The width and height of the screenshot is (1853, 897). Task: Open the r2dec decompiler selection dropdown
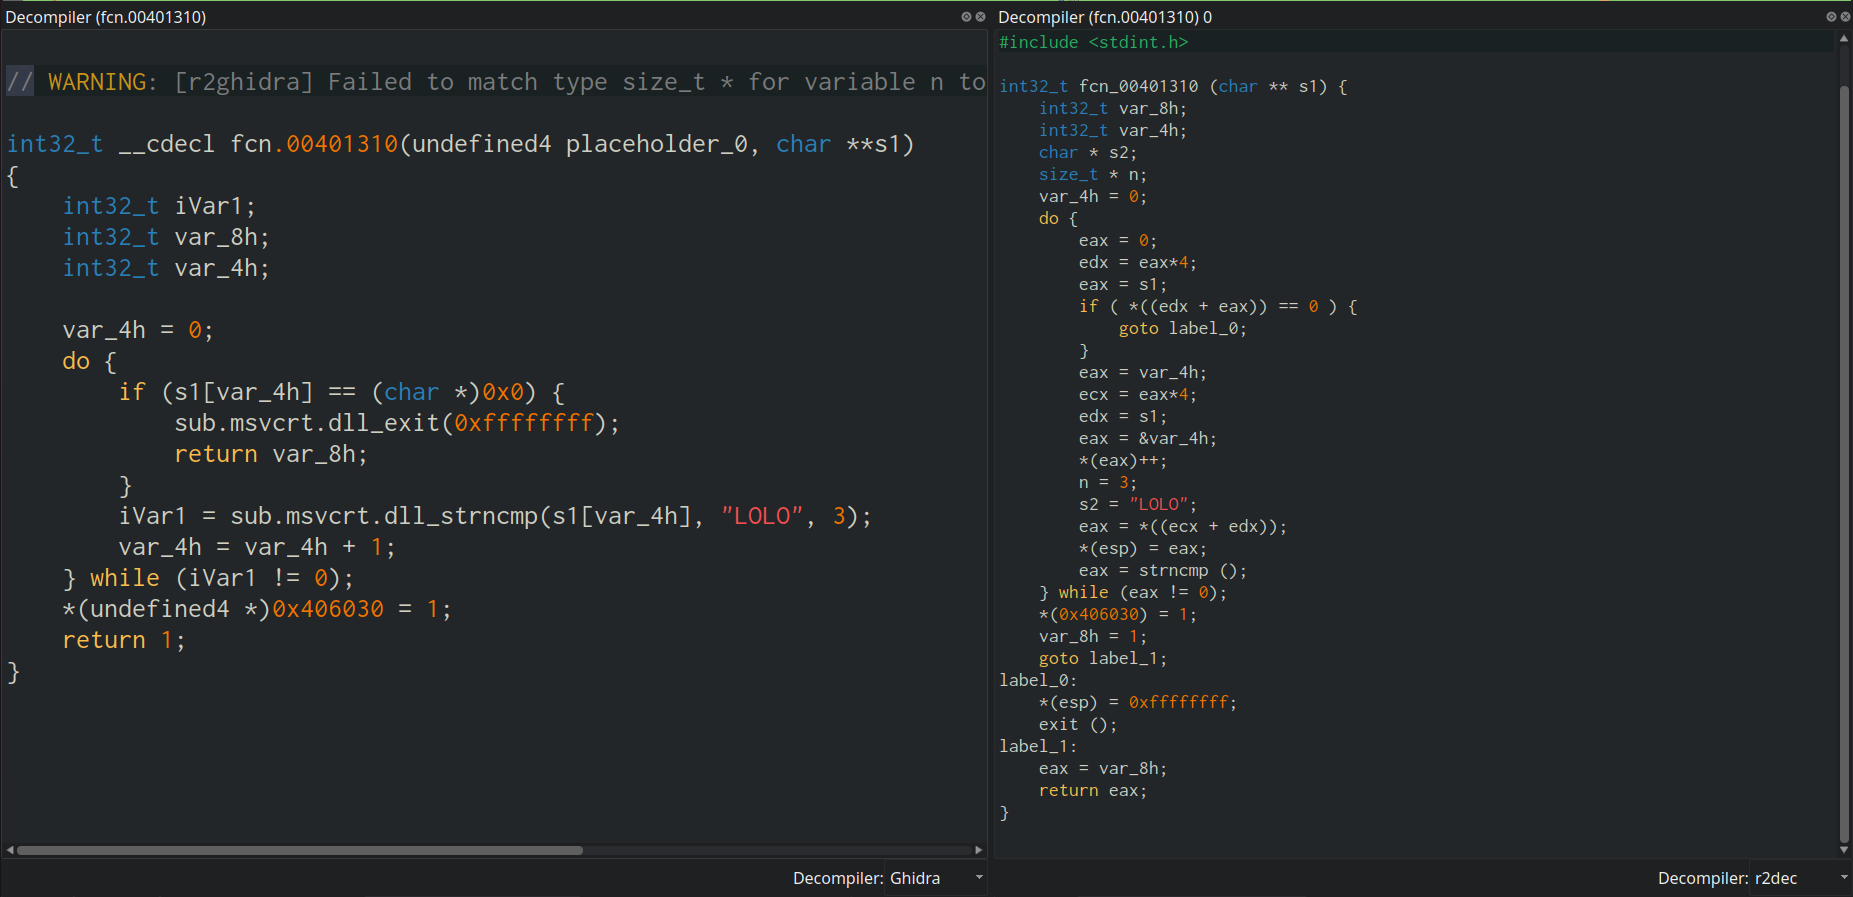coord(1800,878)
